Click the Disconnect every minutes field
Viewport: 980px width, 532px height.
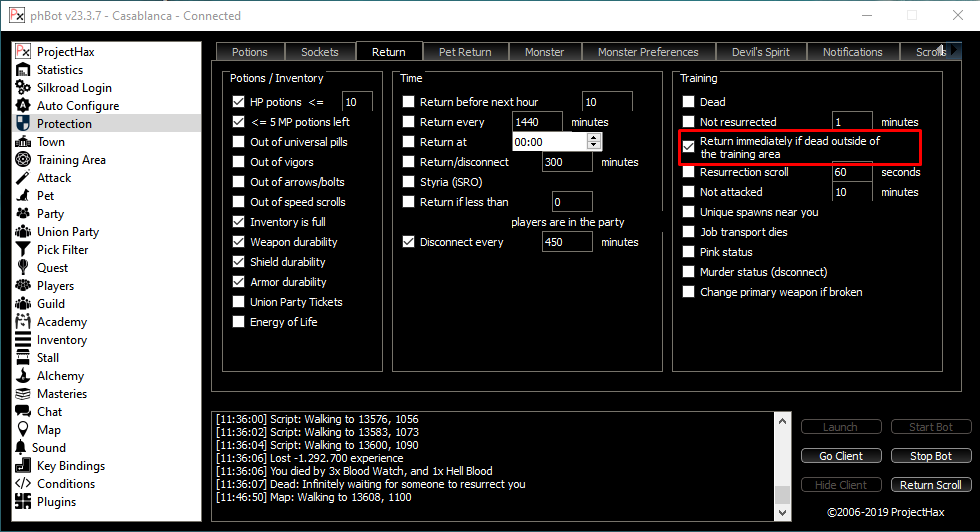pyautogui.click(x=566, y=242)
